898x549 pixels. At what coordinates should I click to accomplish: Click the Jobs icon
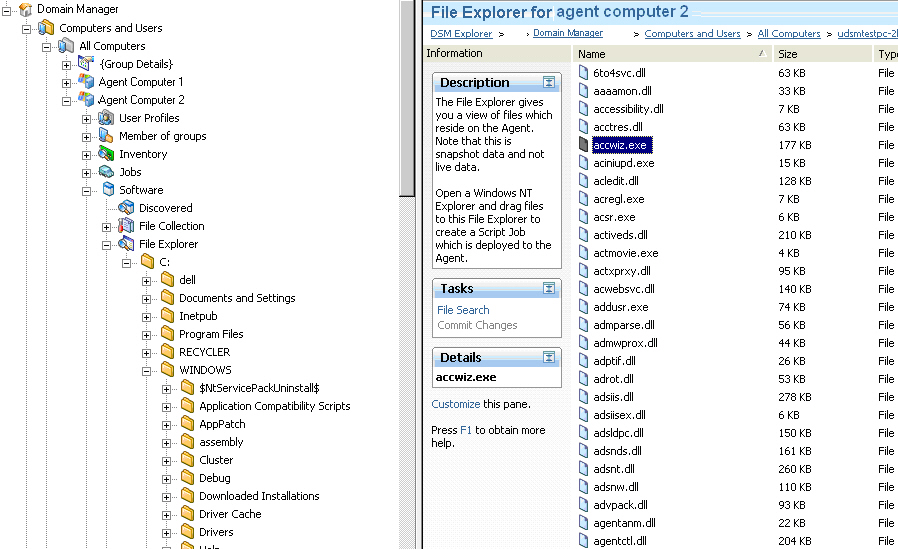pyautogui.click(x=106, y=171)
